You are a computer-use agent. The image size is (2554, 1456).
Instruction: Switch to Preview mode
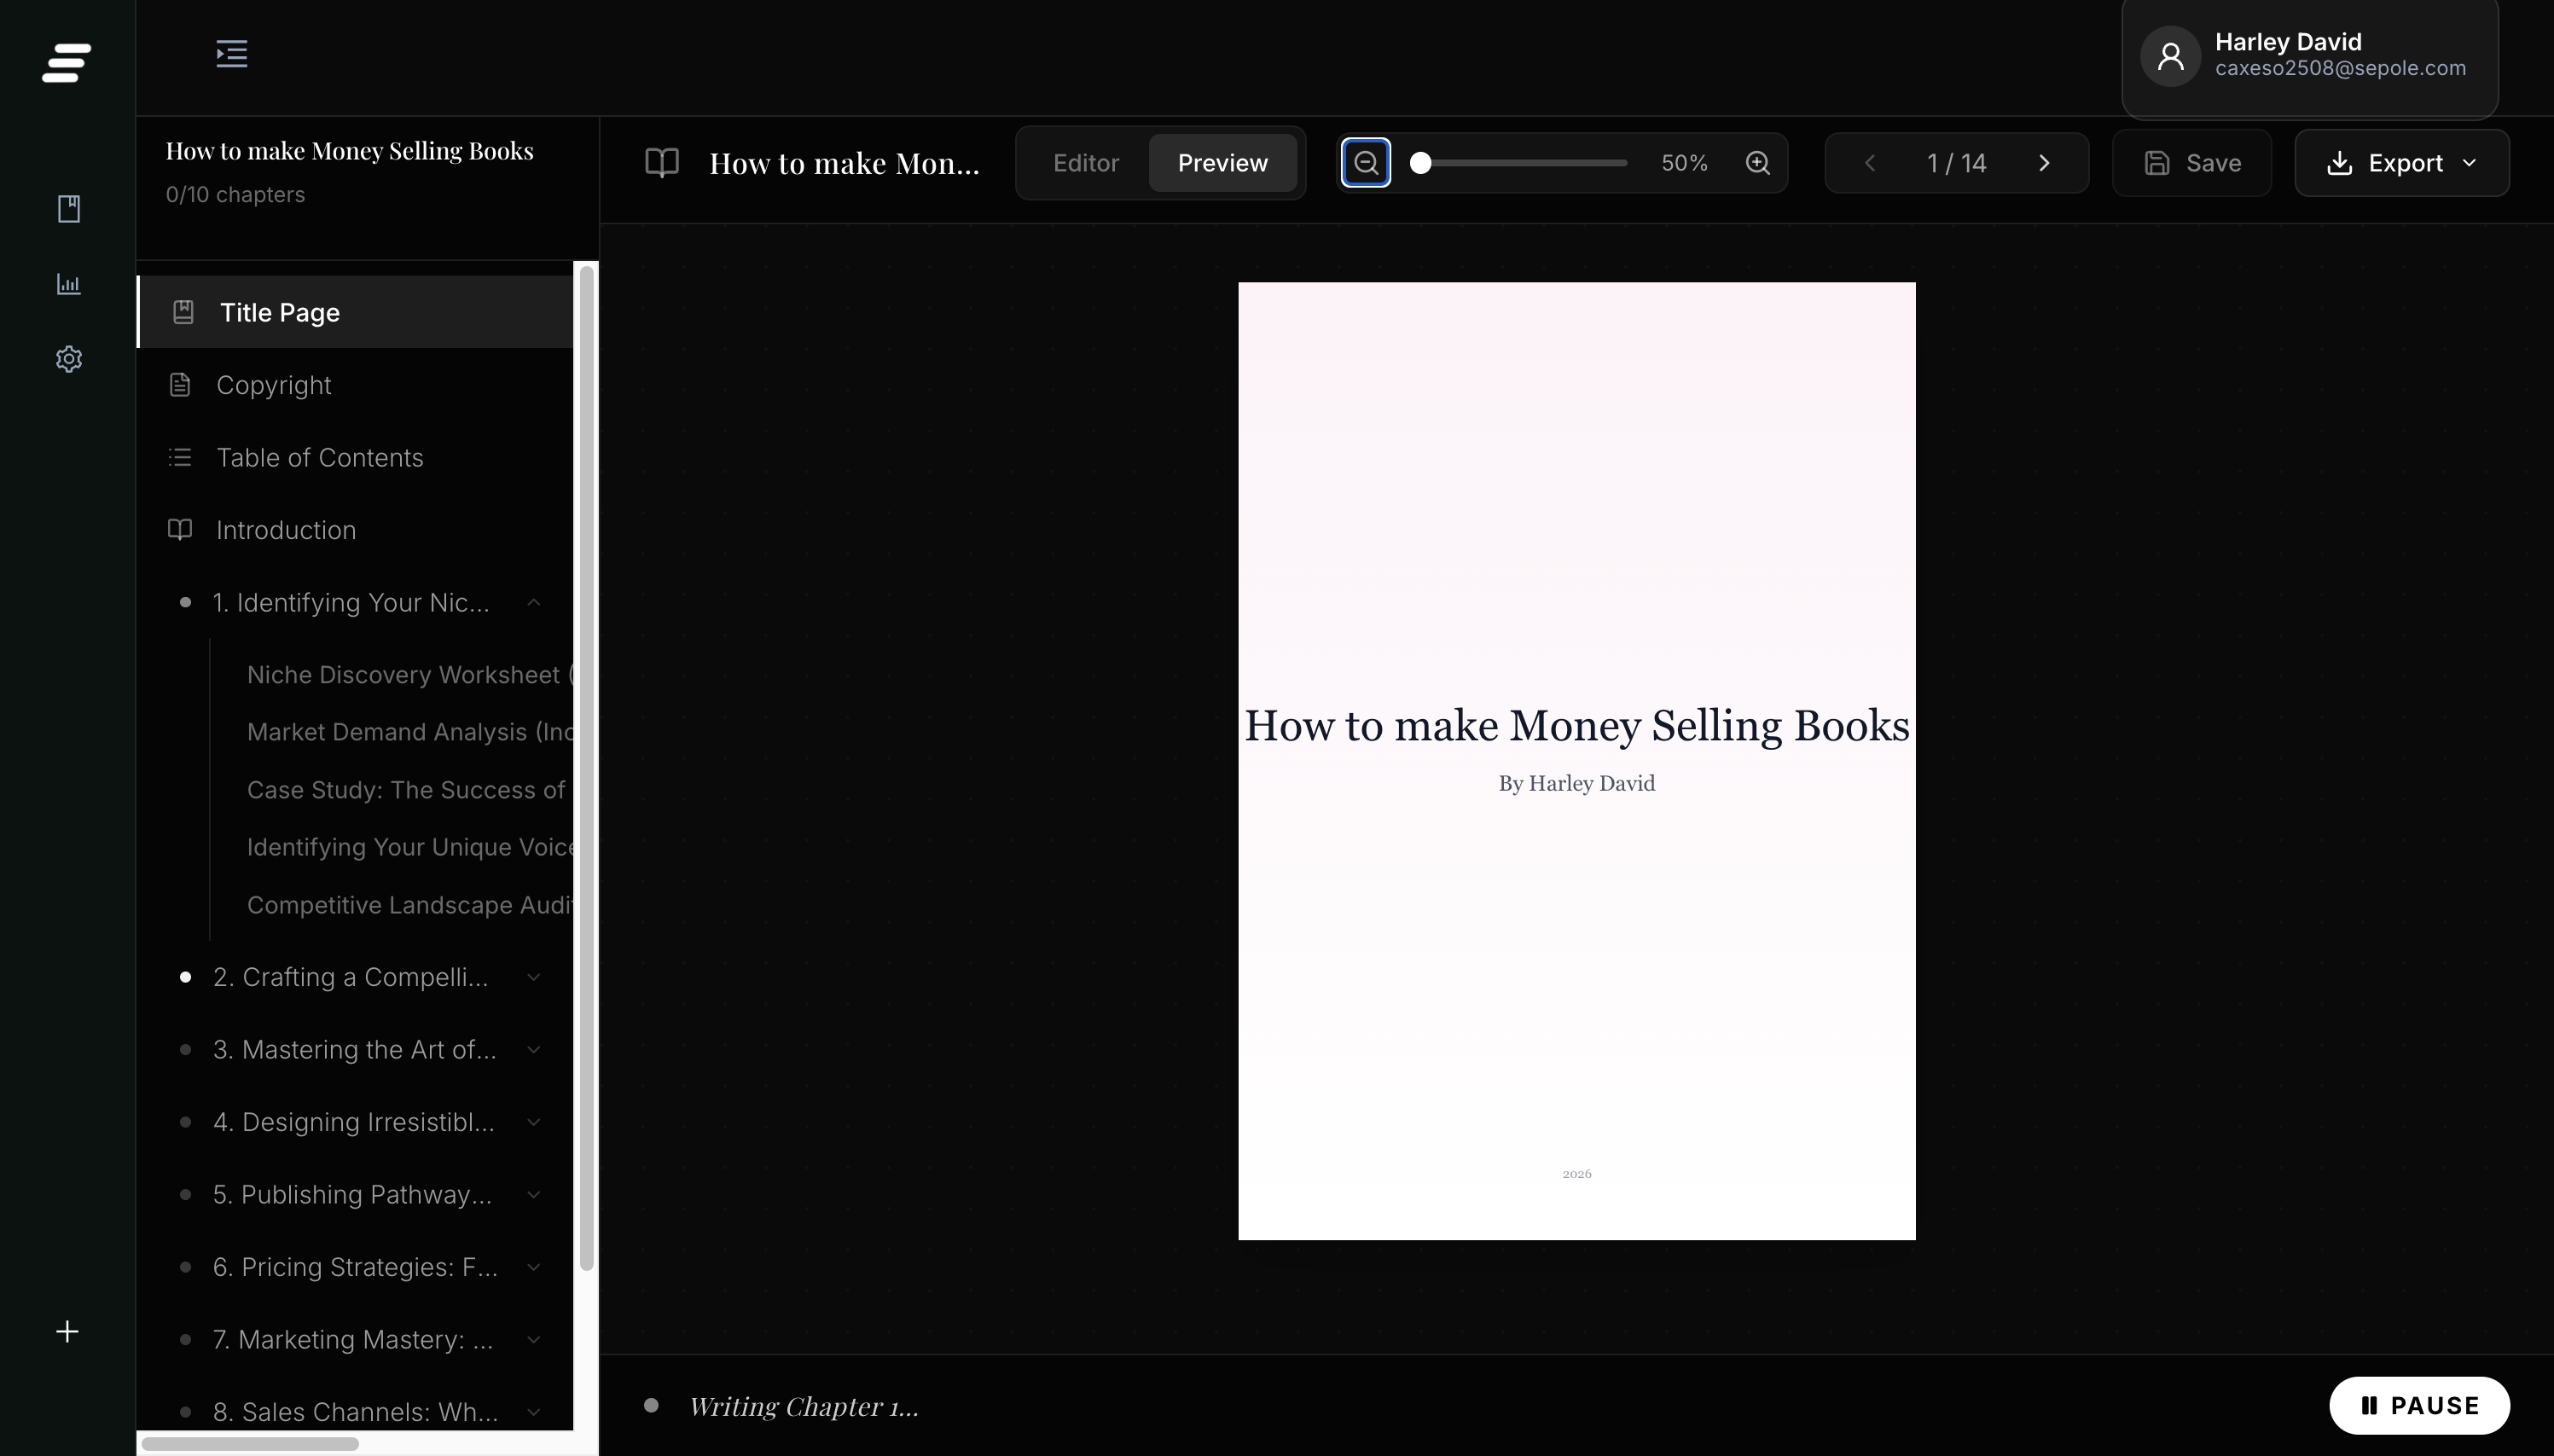point(1222,163)
